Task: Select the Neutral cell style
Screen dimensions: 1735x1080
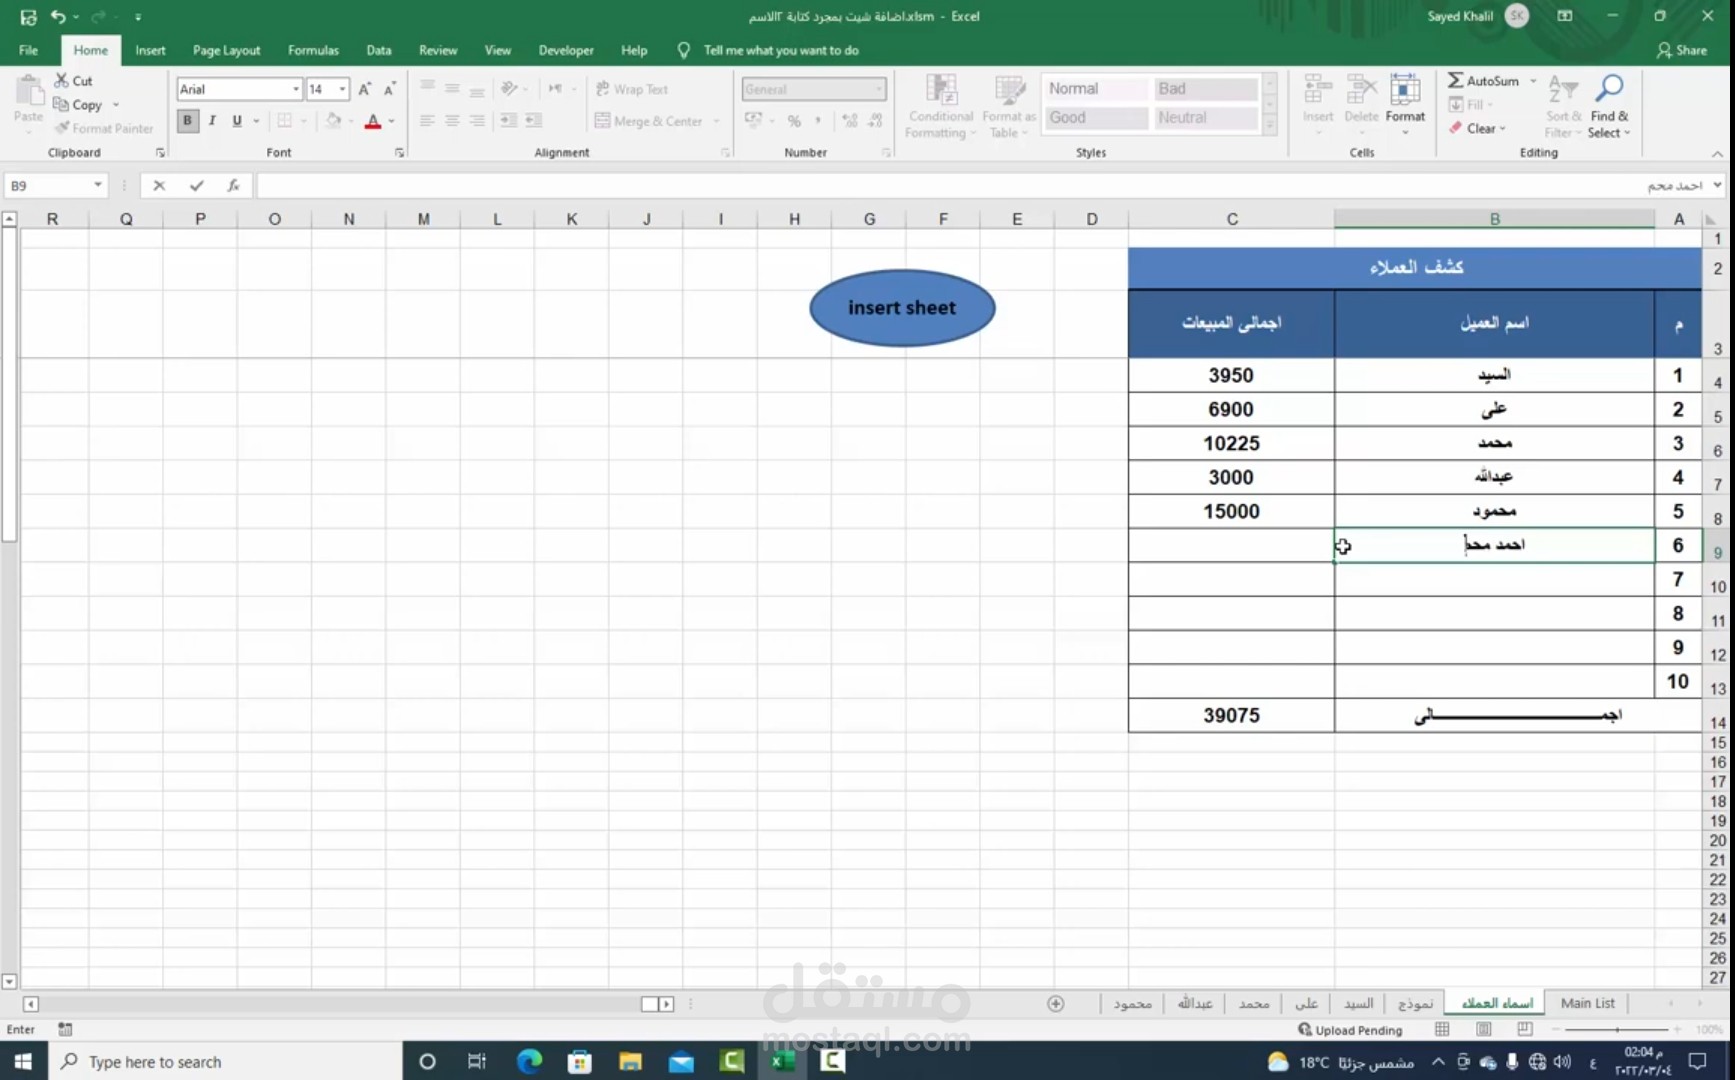Action: click(1205, 118)
